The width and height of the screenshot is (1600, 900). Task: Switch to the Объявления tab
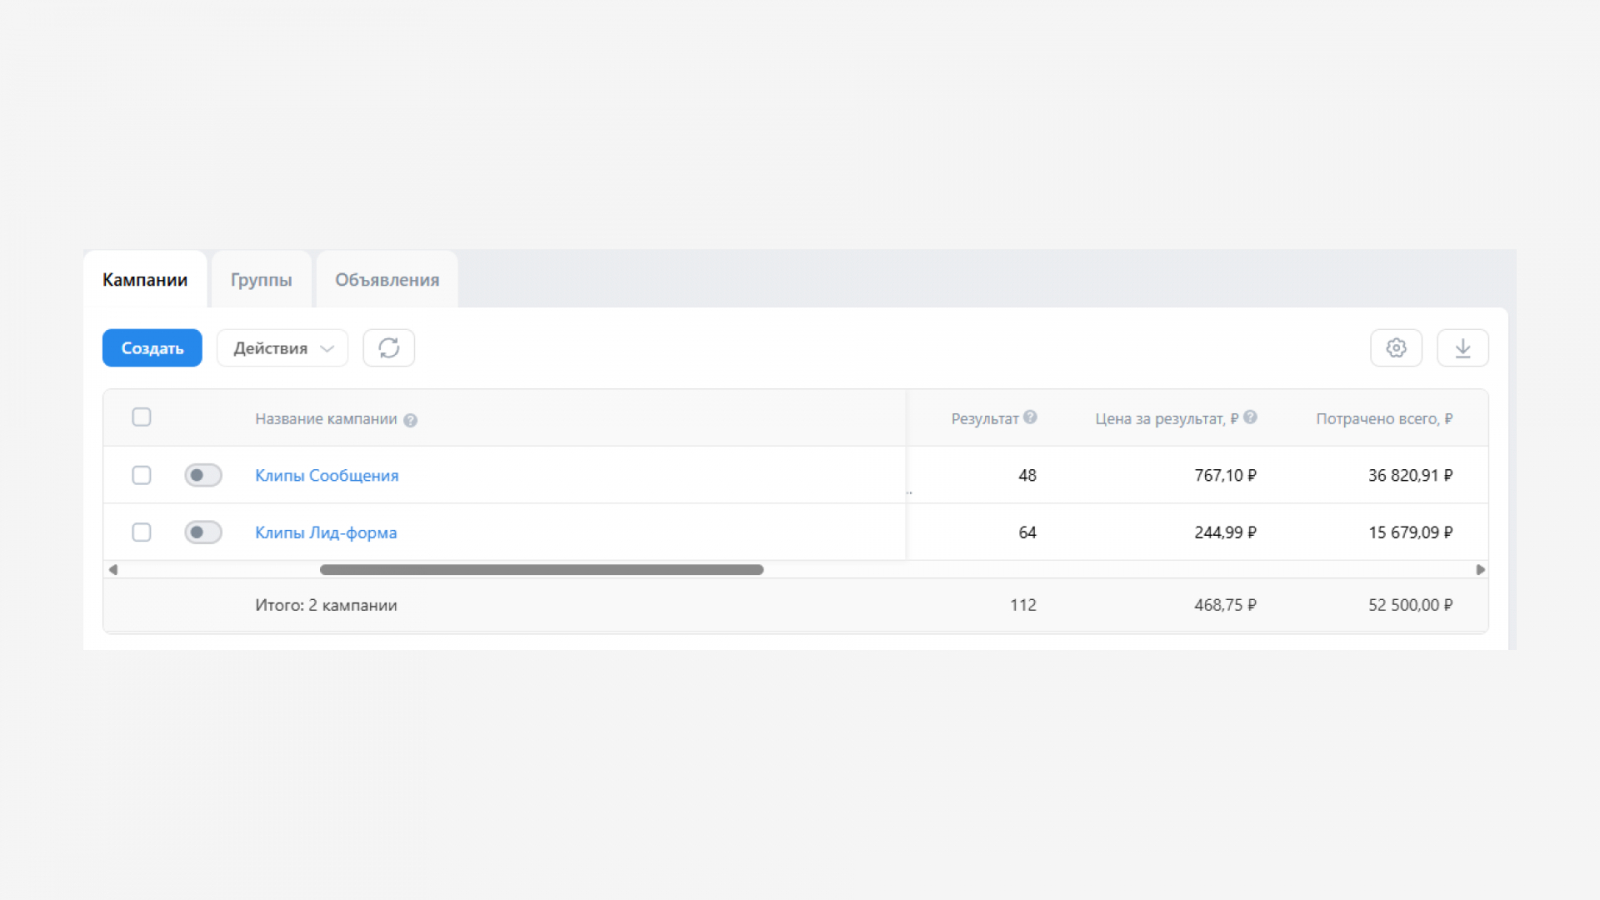[387, 280]
